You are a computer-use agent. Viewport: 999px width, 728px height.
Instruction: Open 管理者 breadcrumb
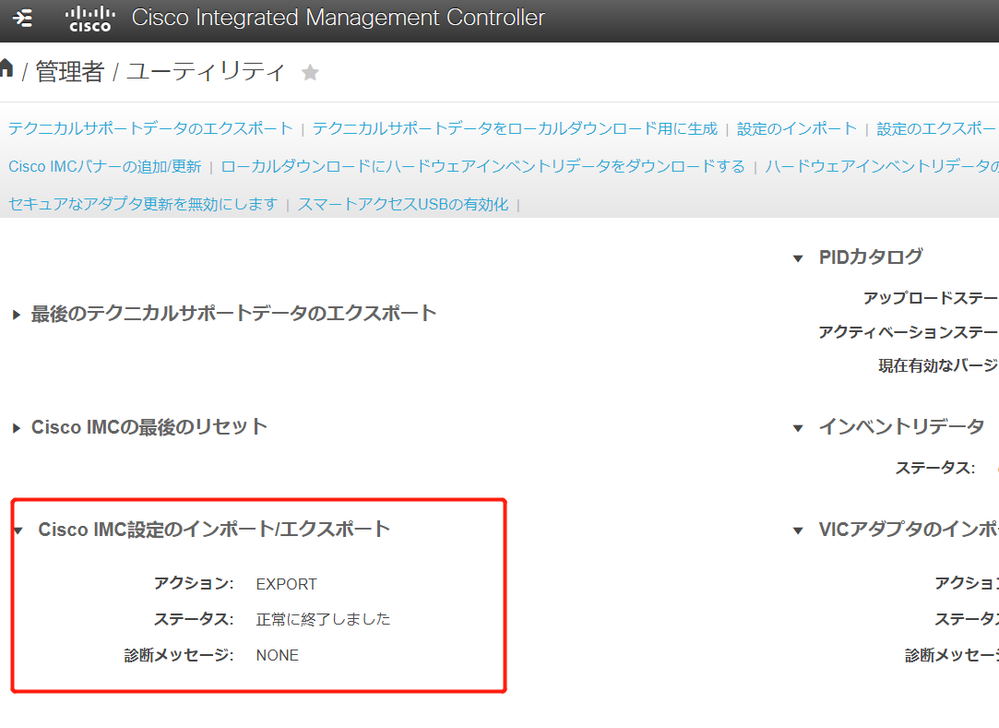point(69,71)
